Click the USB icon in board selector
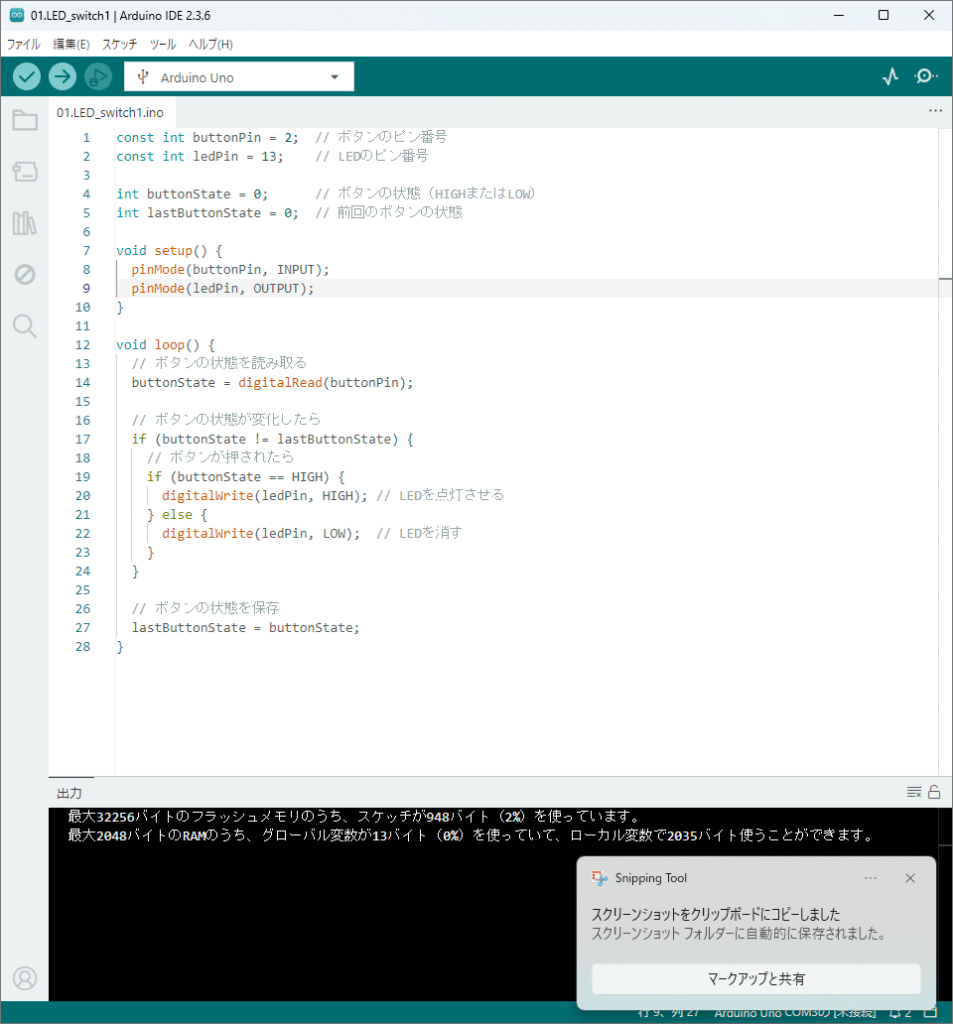This screenshot has width=953, height=1024. pyautogui.click(x=143, y=77)
